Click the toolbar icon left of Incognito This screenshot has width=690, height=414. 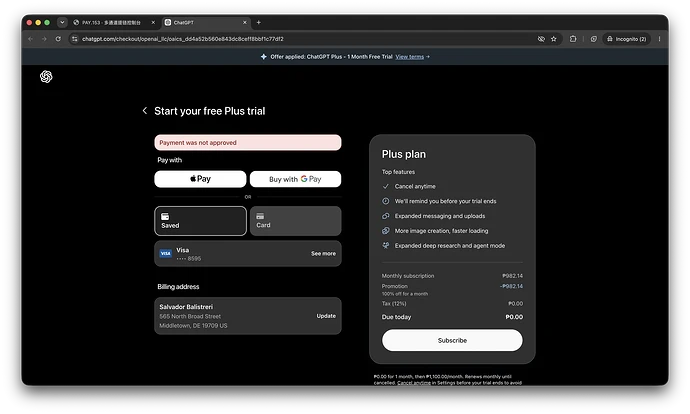click(x=594, y=39)
